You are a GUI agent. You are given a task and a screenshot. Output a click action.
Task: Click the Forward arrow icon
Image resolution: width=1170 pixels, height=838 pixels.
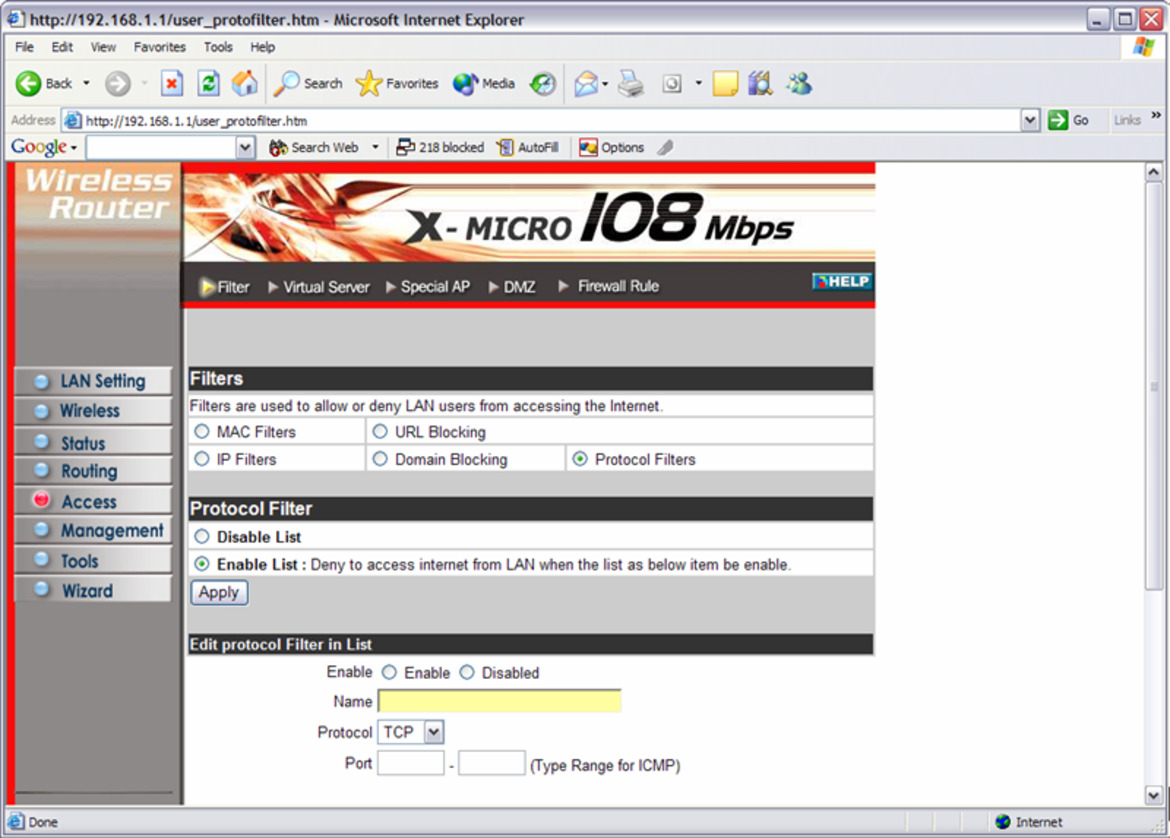click(117, 84)
